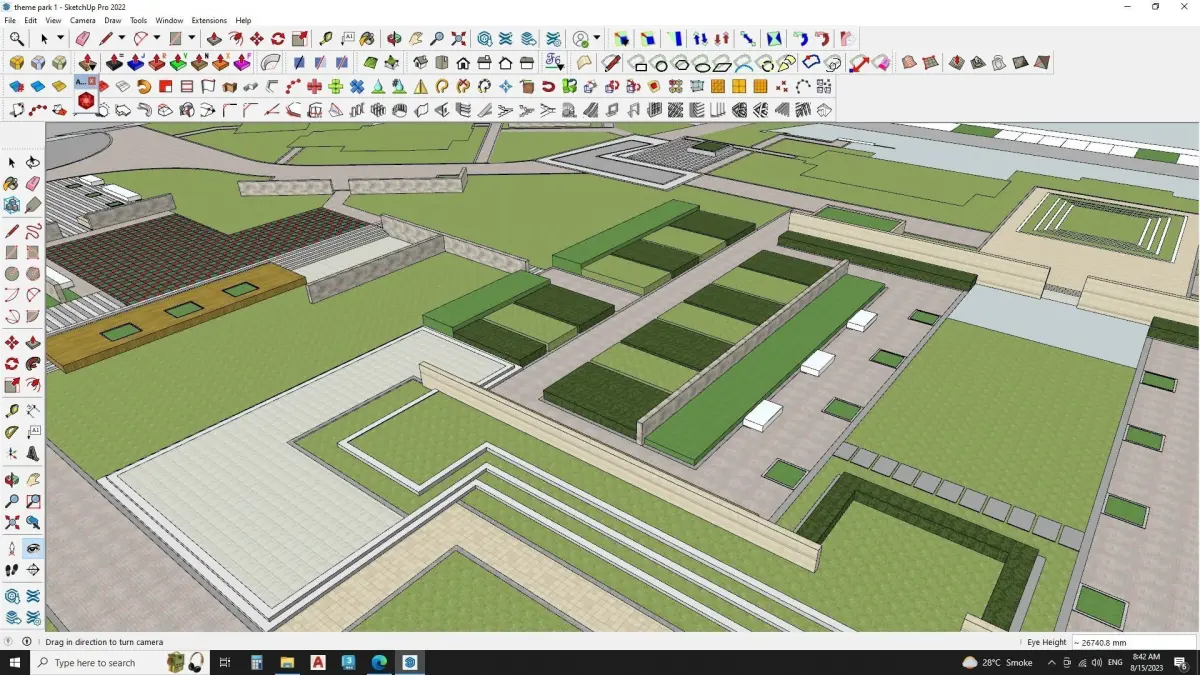Select the Dimensions tool in left toolbar

[33, 410]
